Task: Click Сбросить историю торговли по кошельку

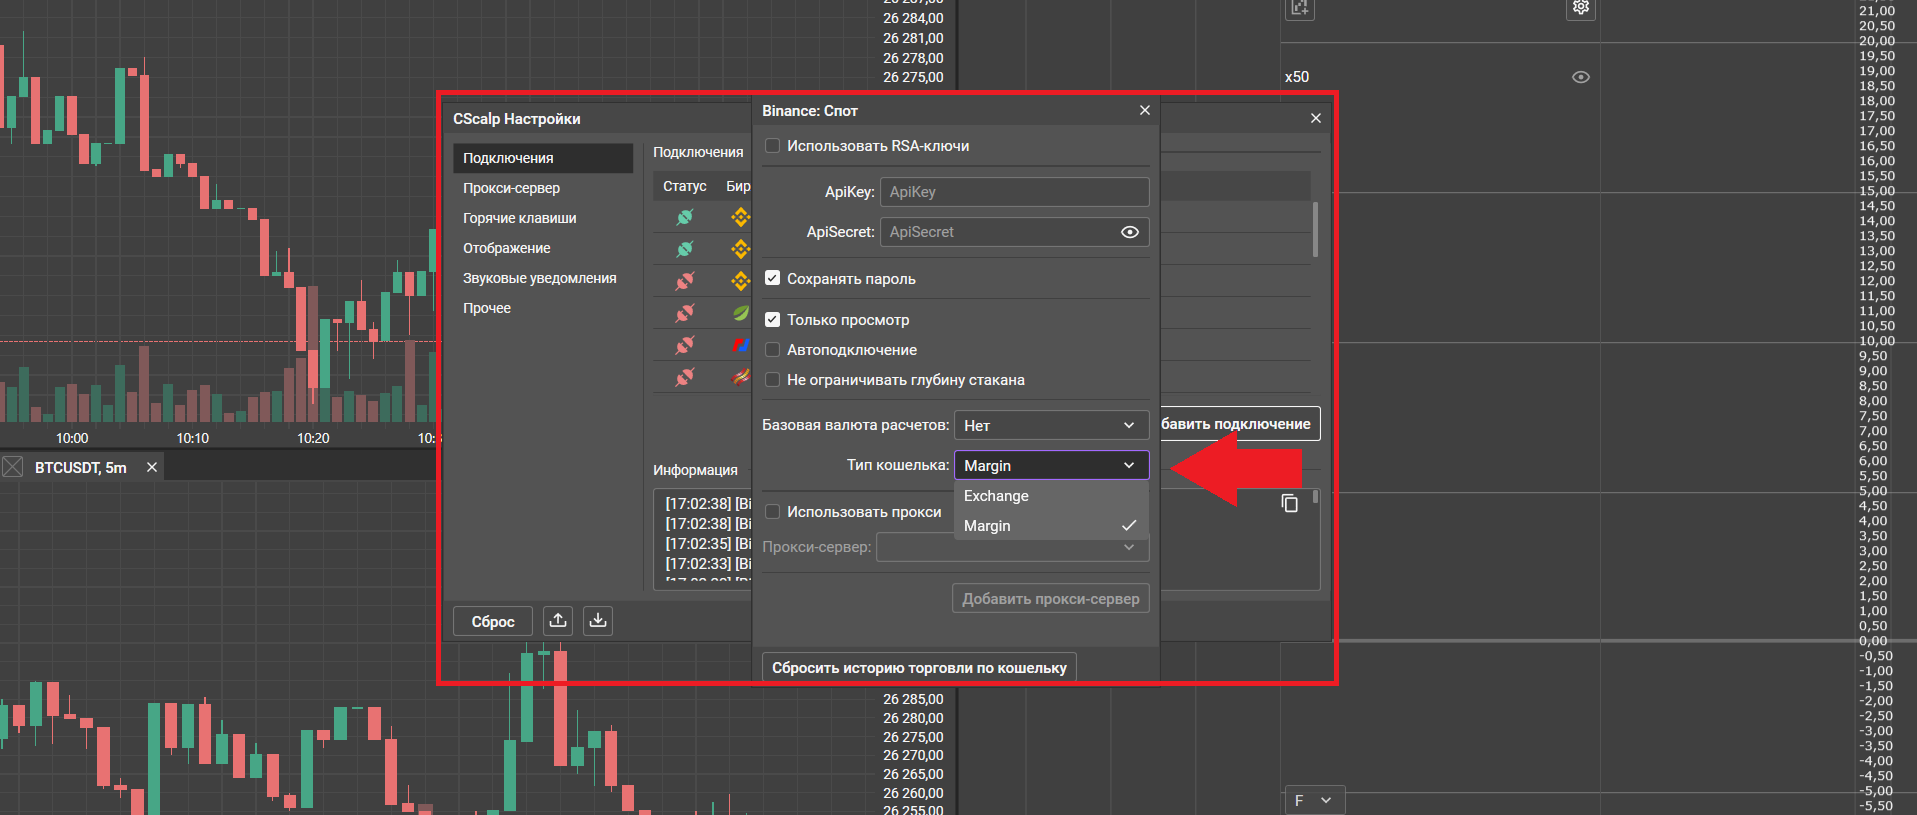Action: click(x=919, y=667)
